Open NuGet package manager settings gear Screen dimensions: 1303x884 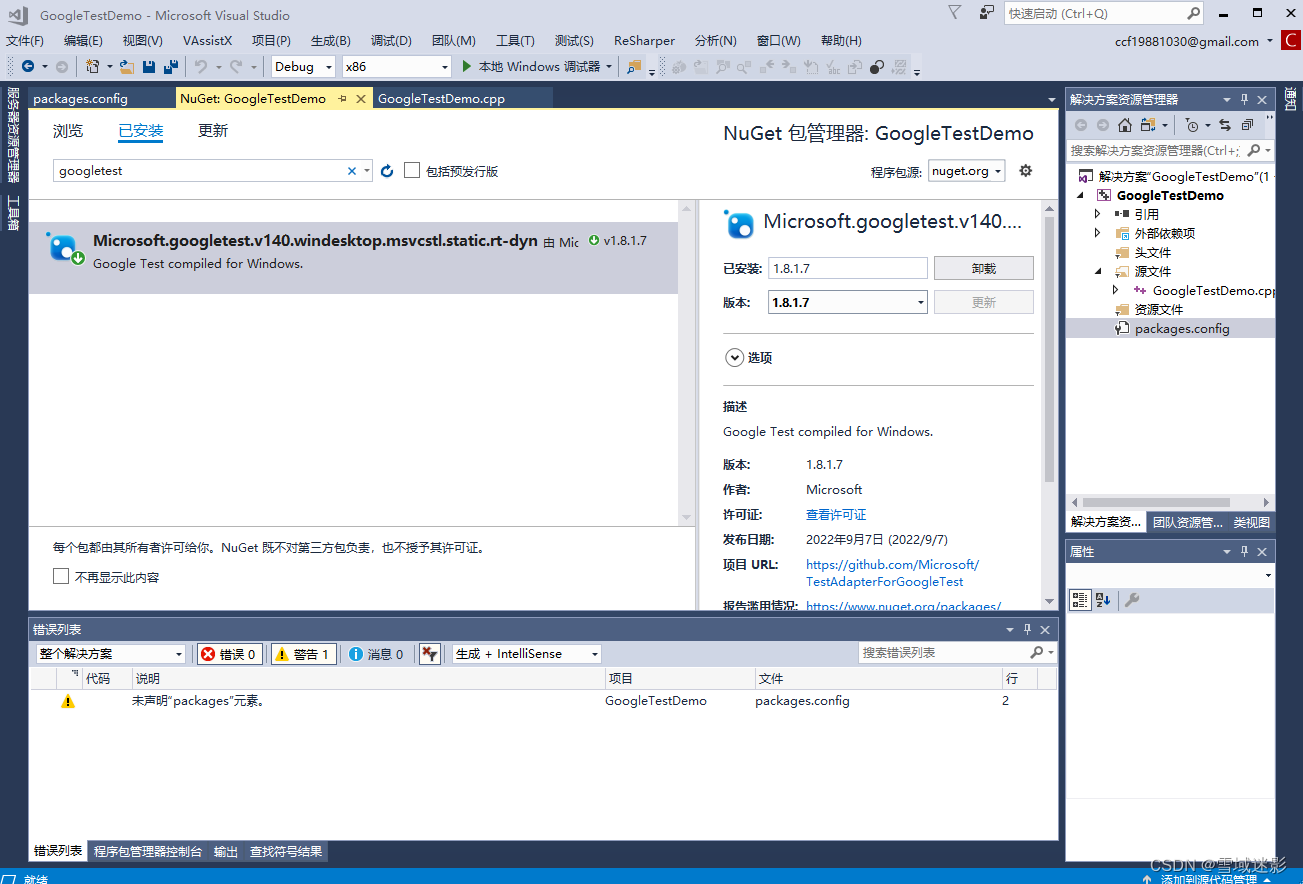[x=1025, y=171]
